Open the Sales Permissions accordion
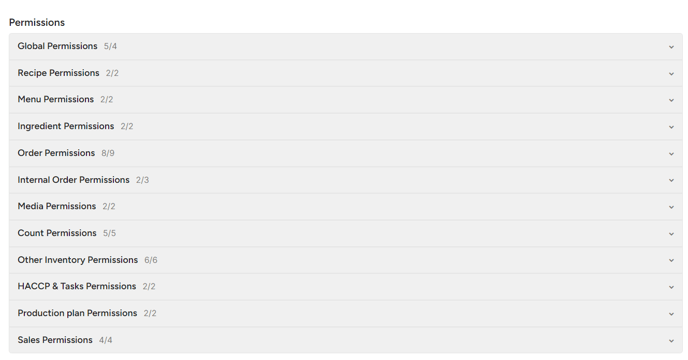688x360 pixels. 346,340
